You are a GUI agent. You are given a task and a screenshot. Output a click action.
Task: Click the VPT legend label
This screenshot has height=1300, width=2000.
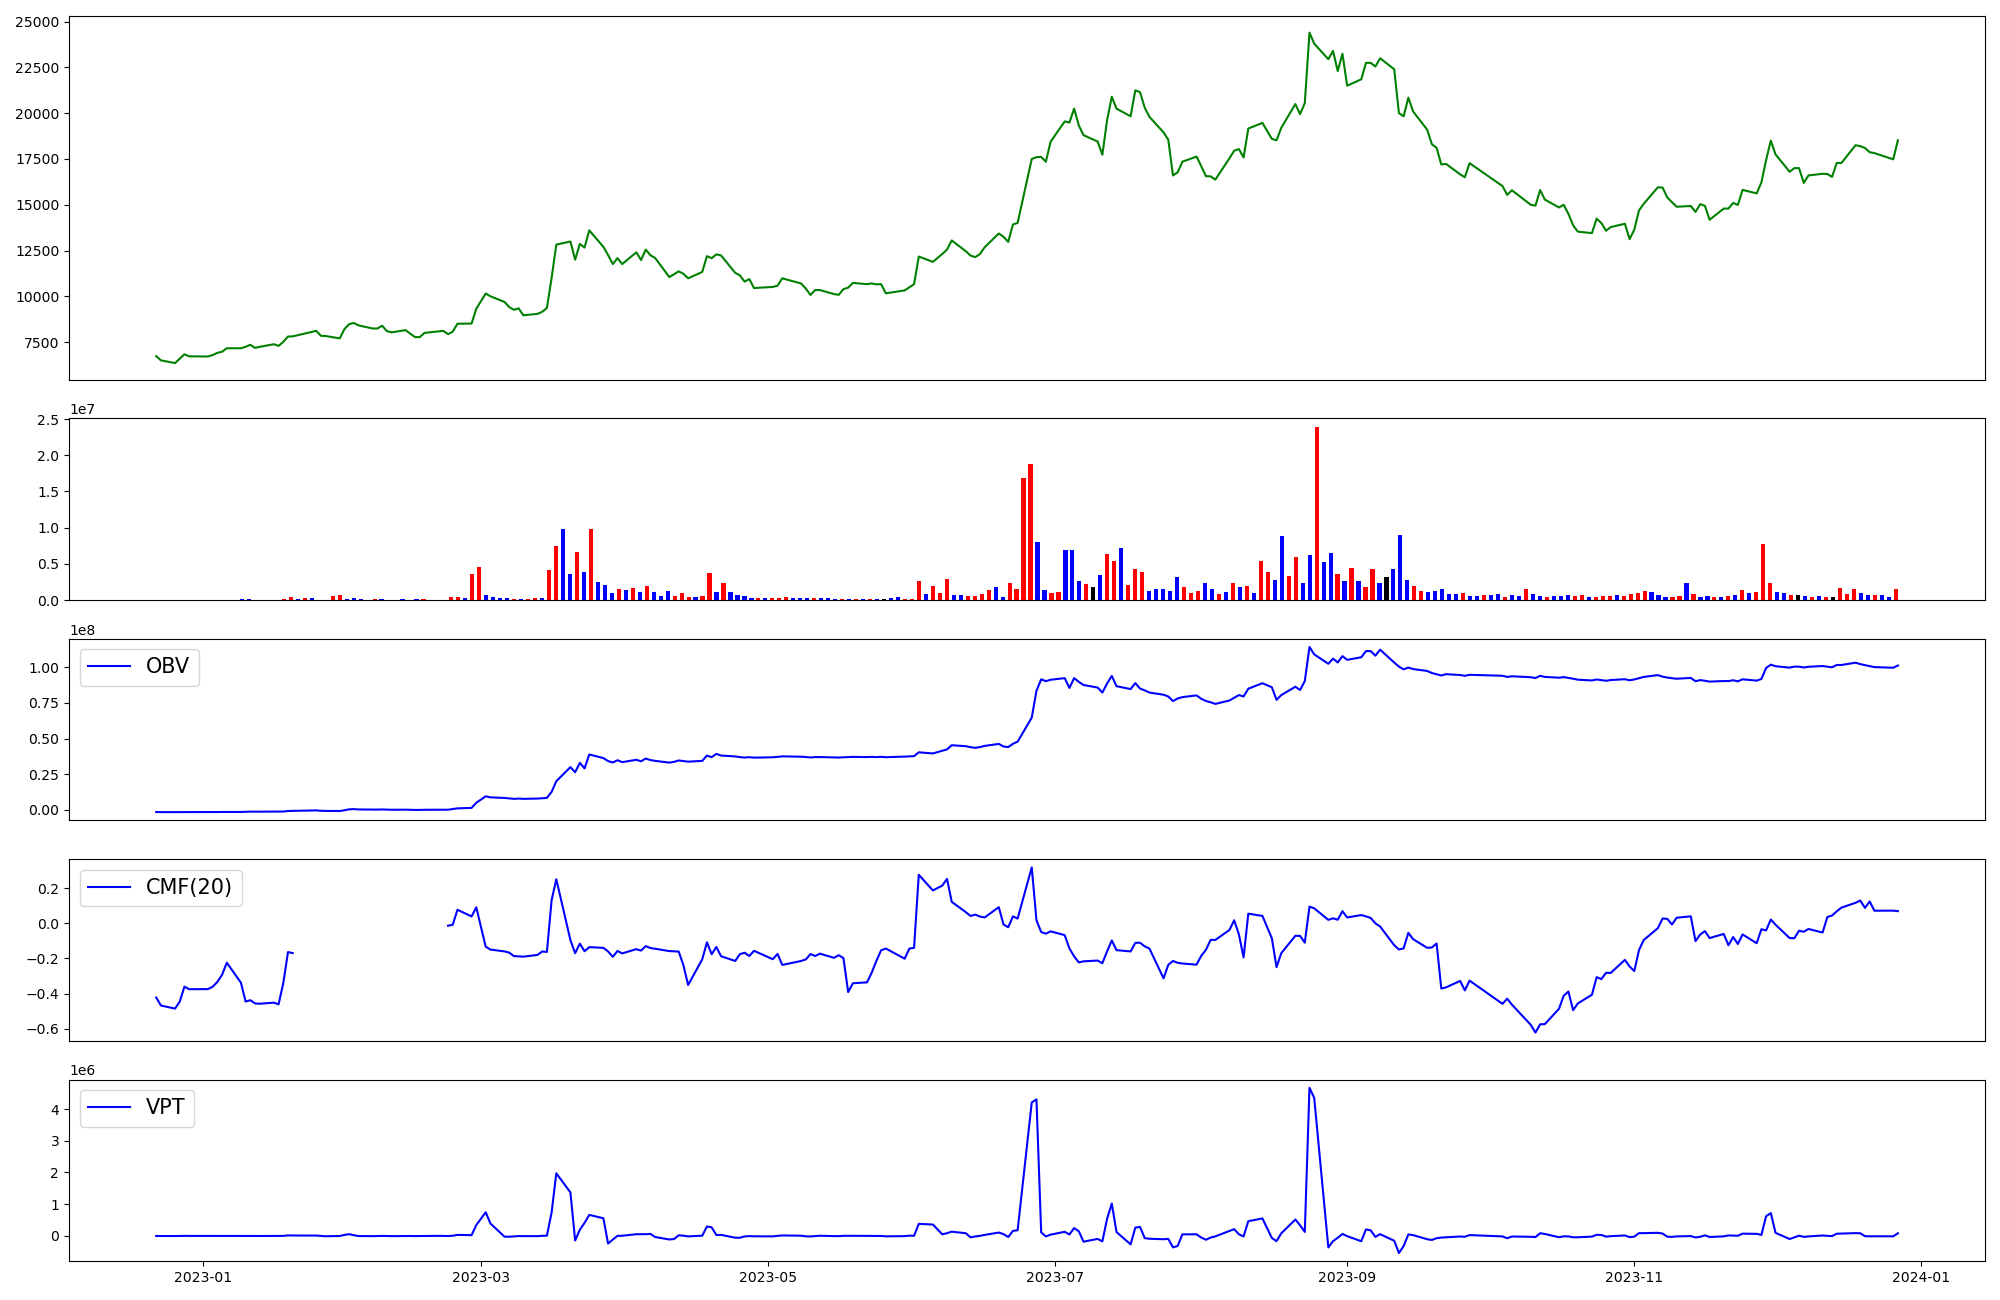coord(165,1108)
